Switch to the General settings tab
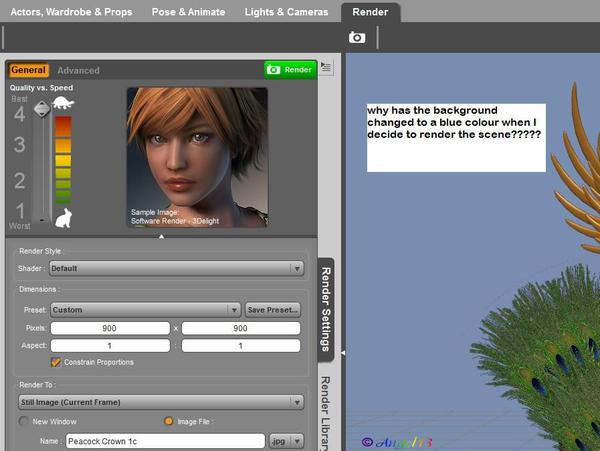Image resolution: width=600 pixels, height=451 pixels. pos(28,70)
